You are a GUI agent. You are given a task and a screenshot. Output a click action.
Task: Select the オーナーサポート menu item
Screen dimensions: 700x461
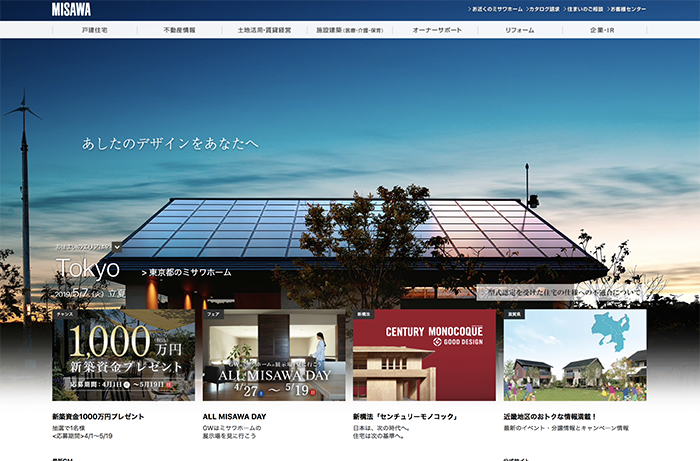[x=437, y=30]
